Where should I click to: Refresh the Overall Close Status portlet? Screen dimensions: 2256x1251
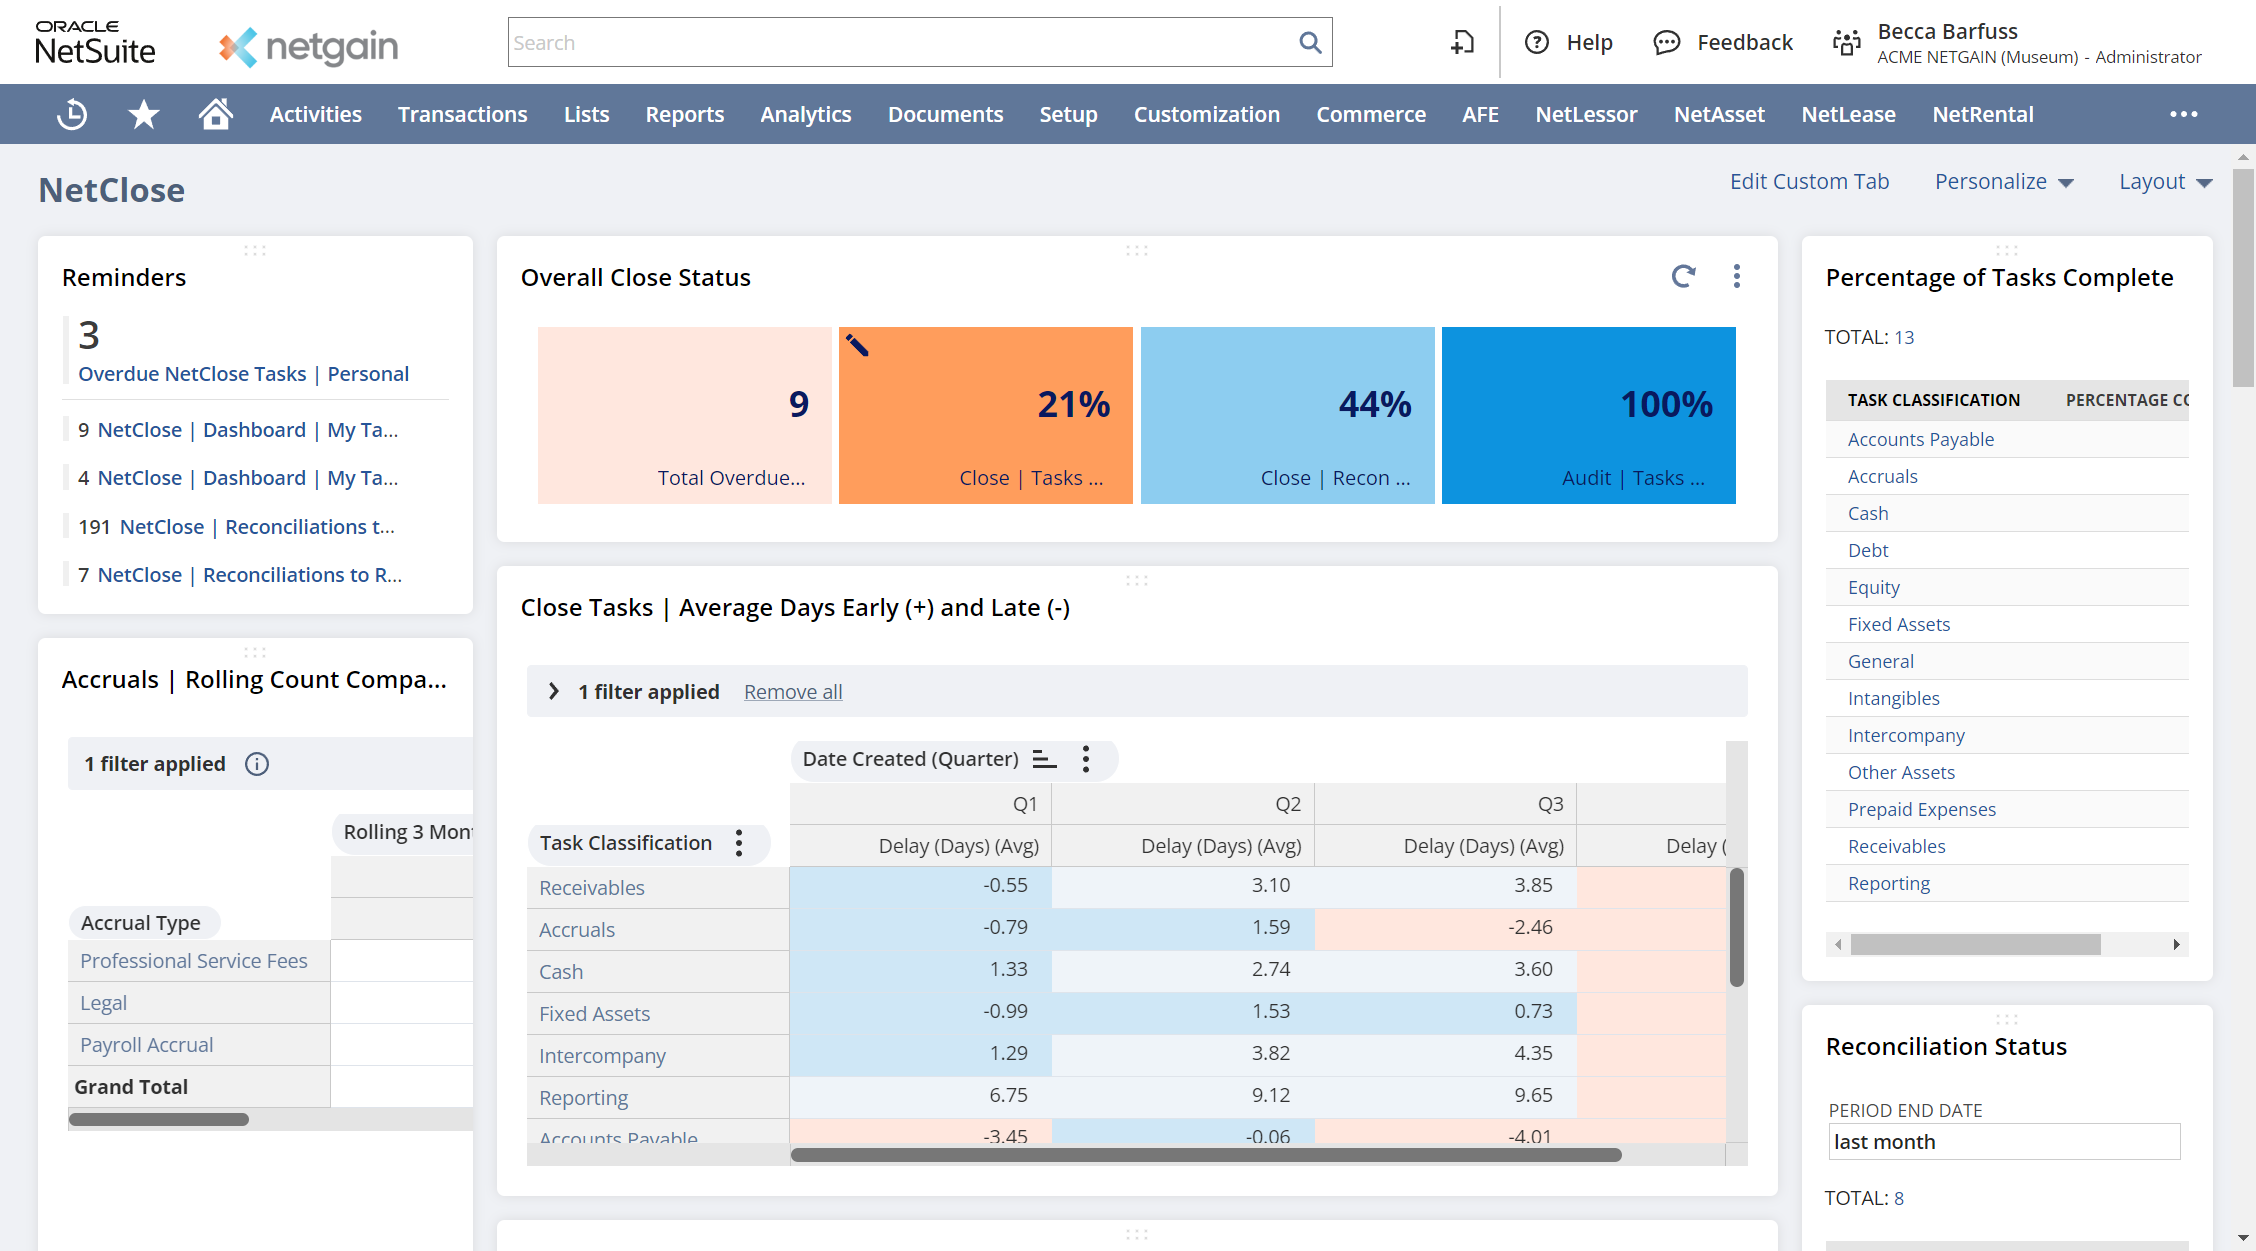[x=1683, y=276]
